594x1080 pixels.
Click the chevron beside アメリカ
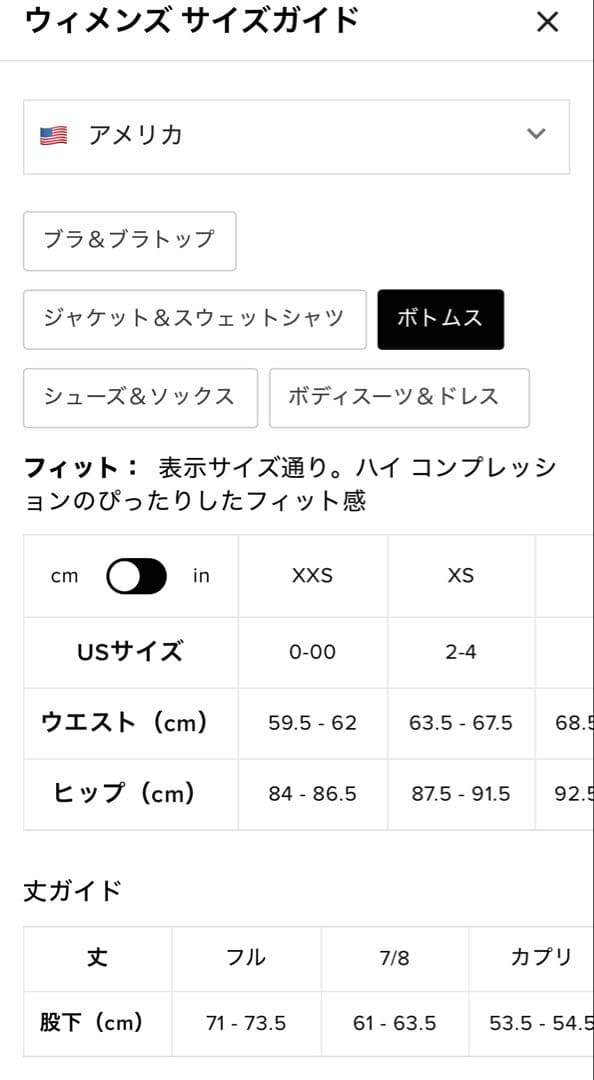point(536,135)
